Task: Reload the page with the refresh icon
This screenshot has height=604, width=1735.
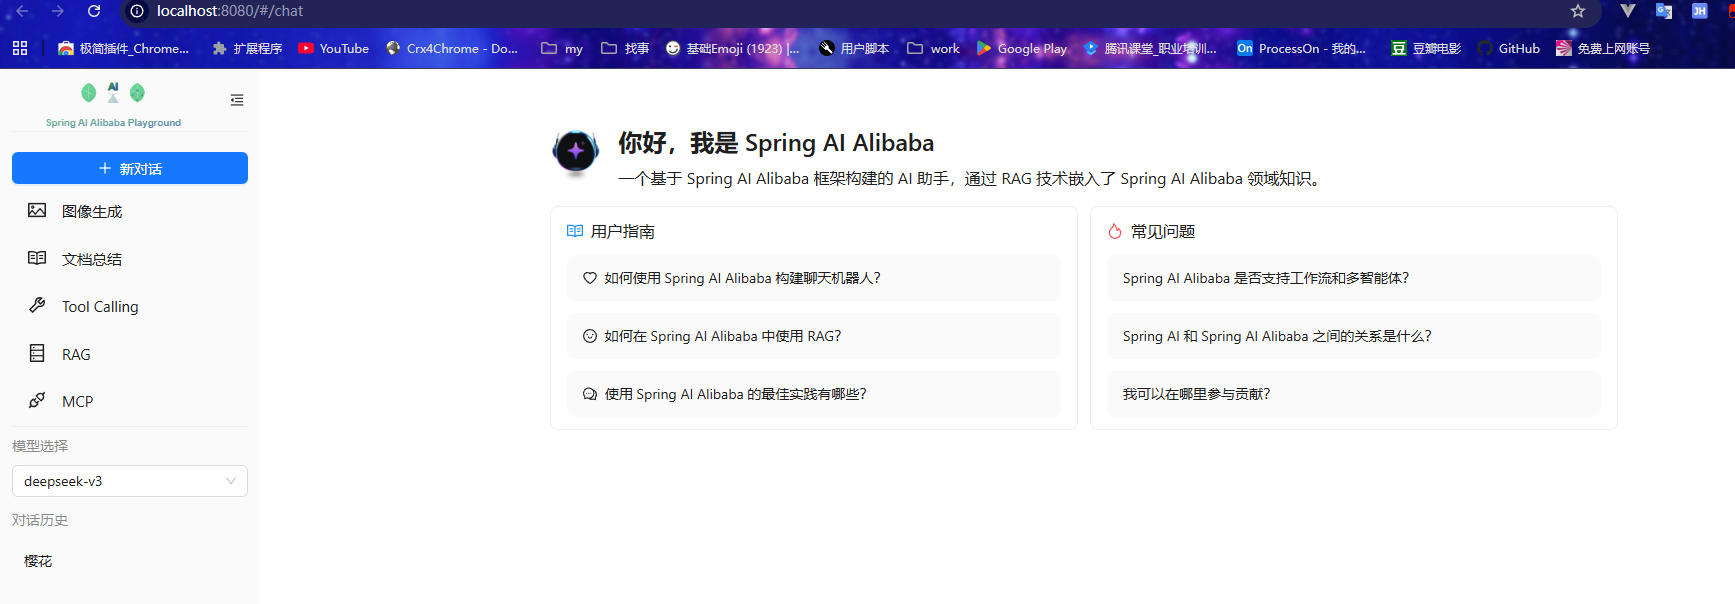Action: click(x=94, y=11)
